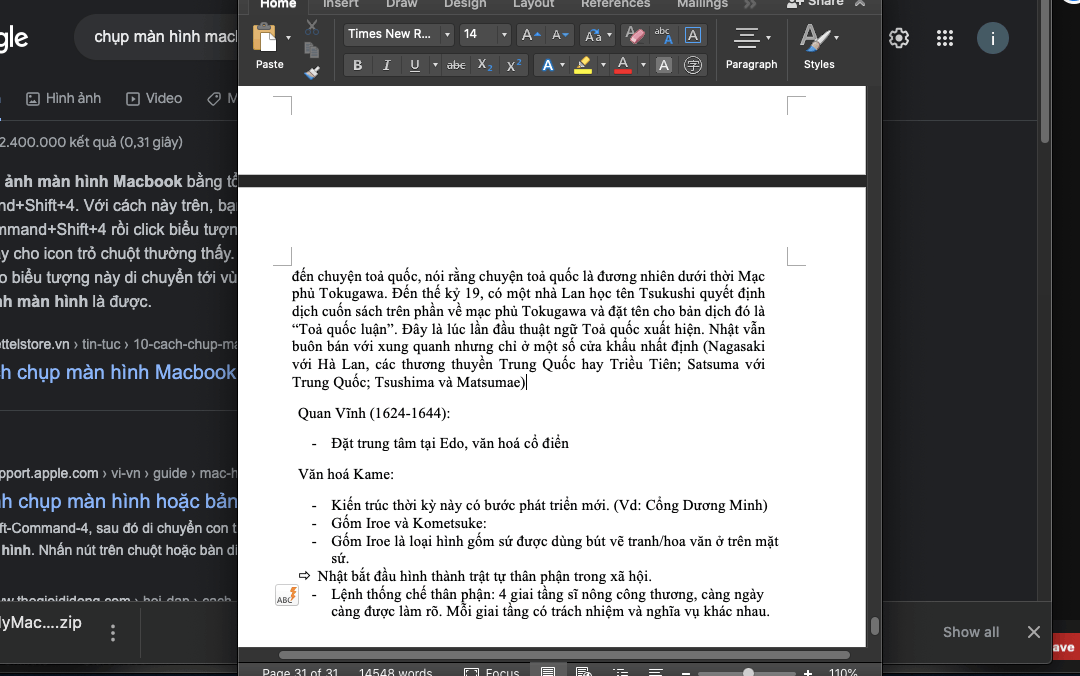The width and height of the screenshot is (1080, 676).
Task: Switch to the Layout ribbon tab
Action: click(x=533, y=4)
